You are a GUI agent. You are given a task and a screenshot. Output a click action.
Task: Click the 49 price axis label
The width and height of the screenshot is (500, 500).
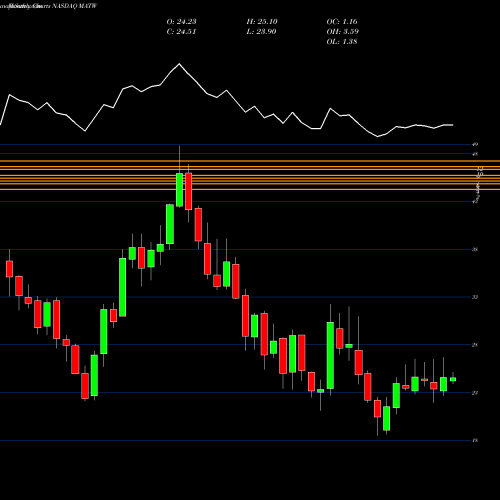(475, 144)
